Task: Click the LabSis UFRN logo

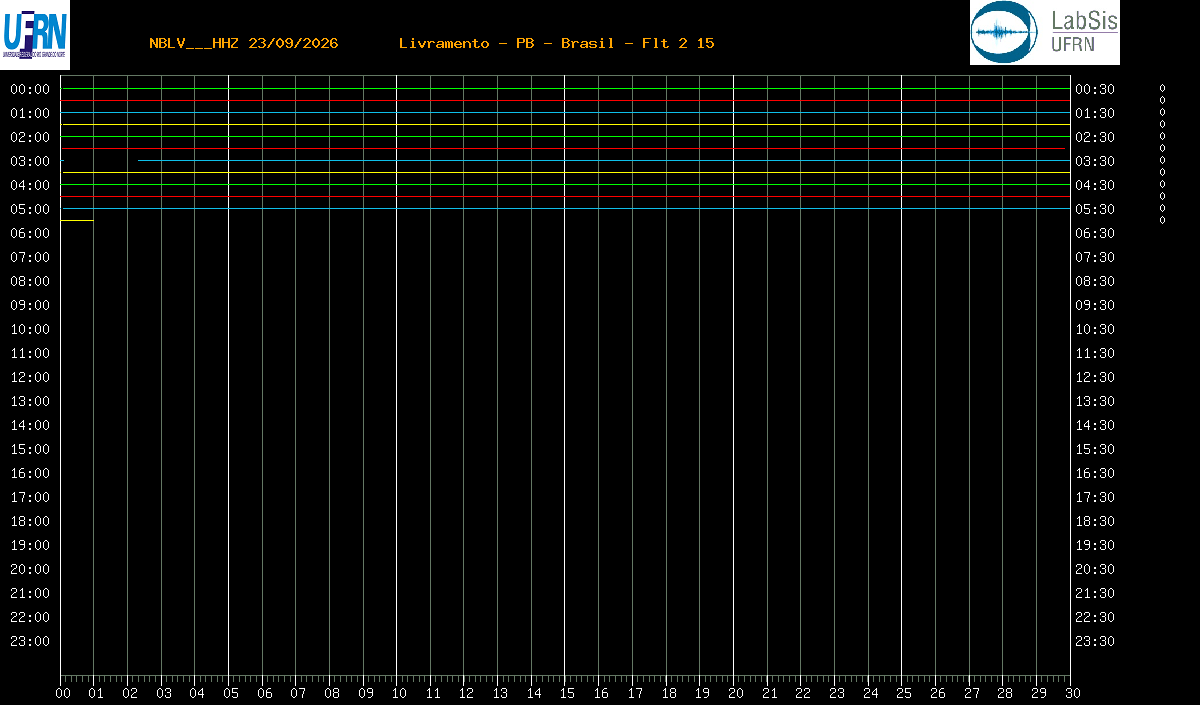Action: [x=1045, y=33]
